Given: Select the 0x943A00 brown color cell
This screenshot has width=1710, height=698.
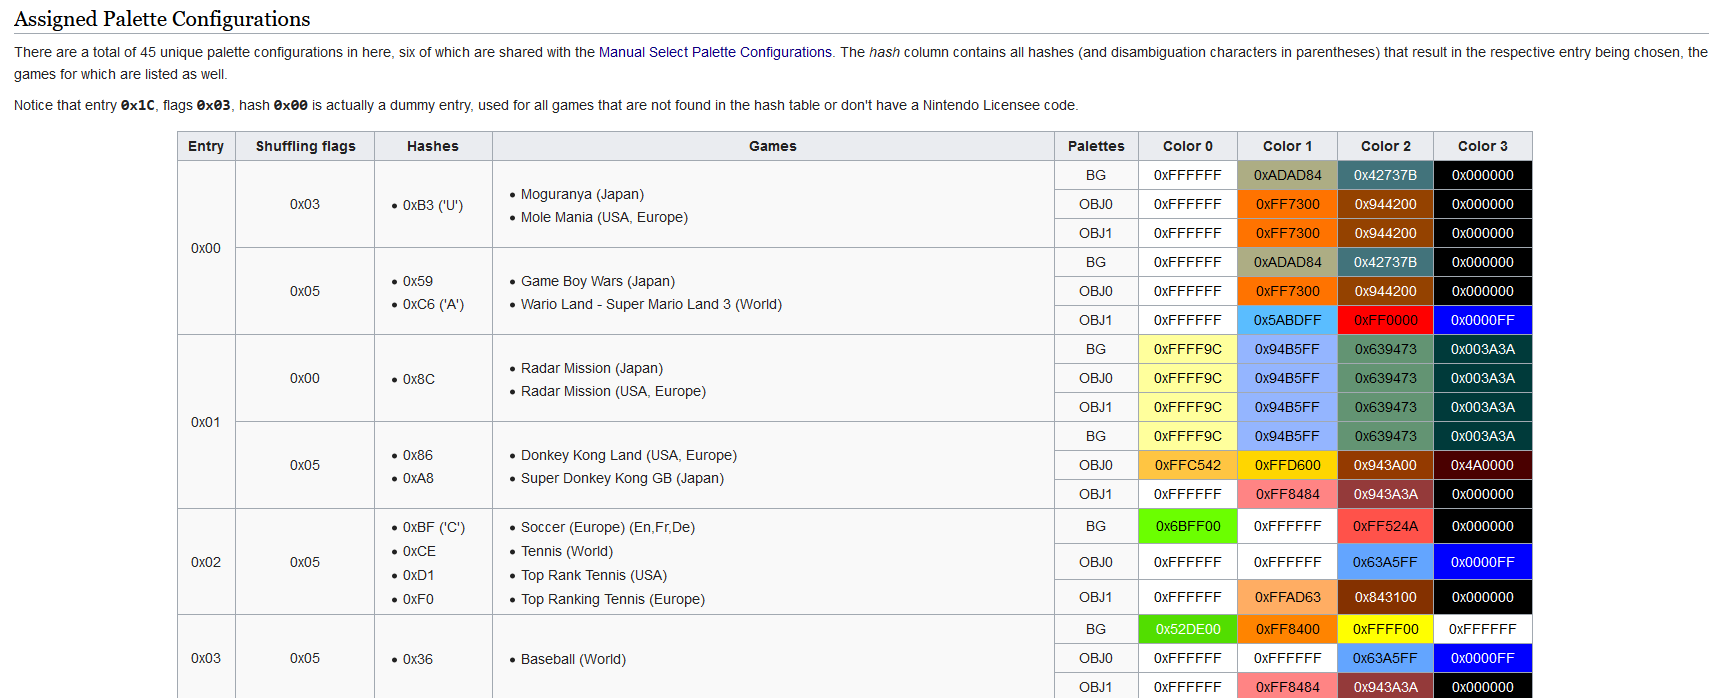Looking at the screenshot, I should [1385, 465].
